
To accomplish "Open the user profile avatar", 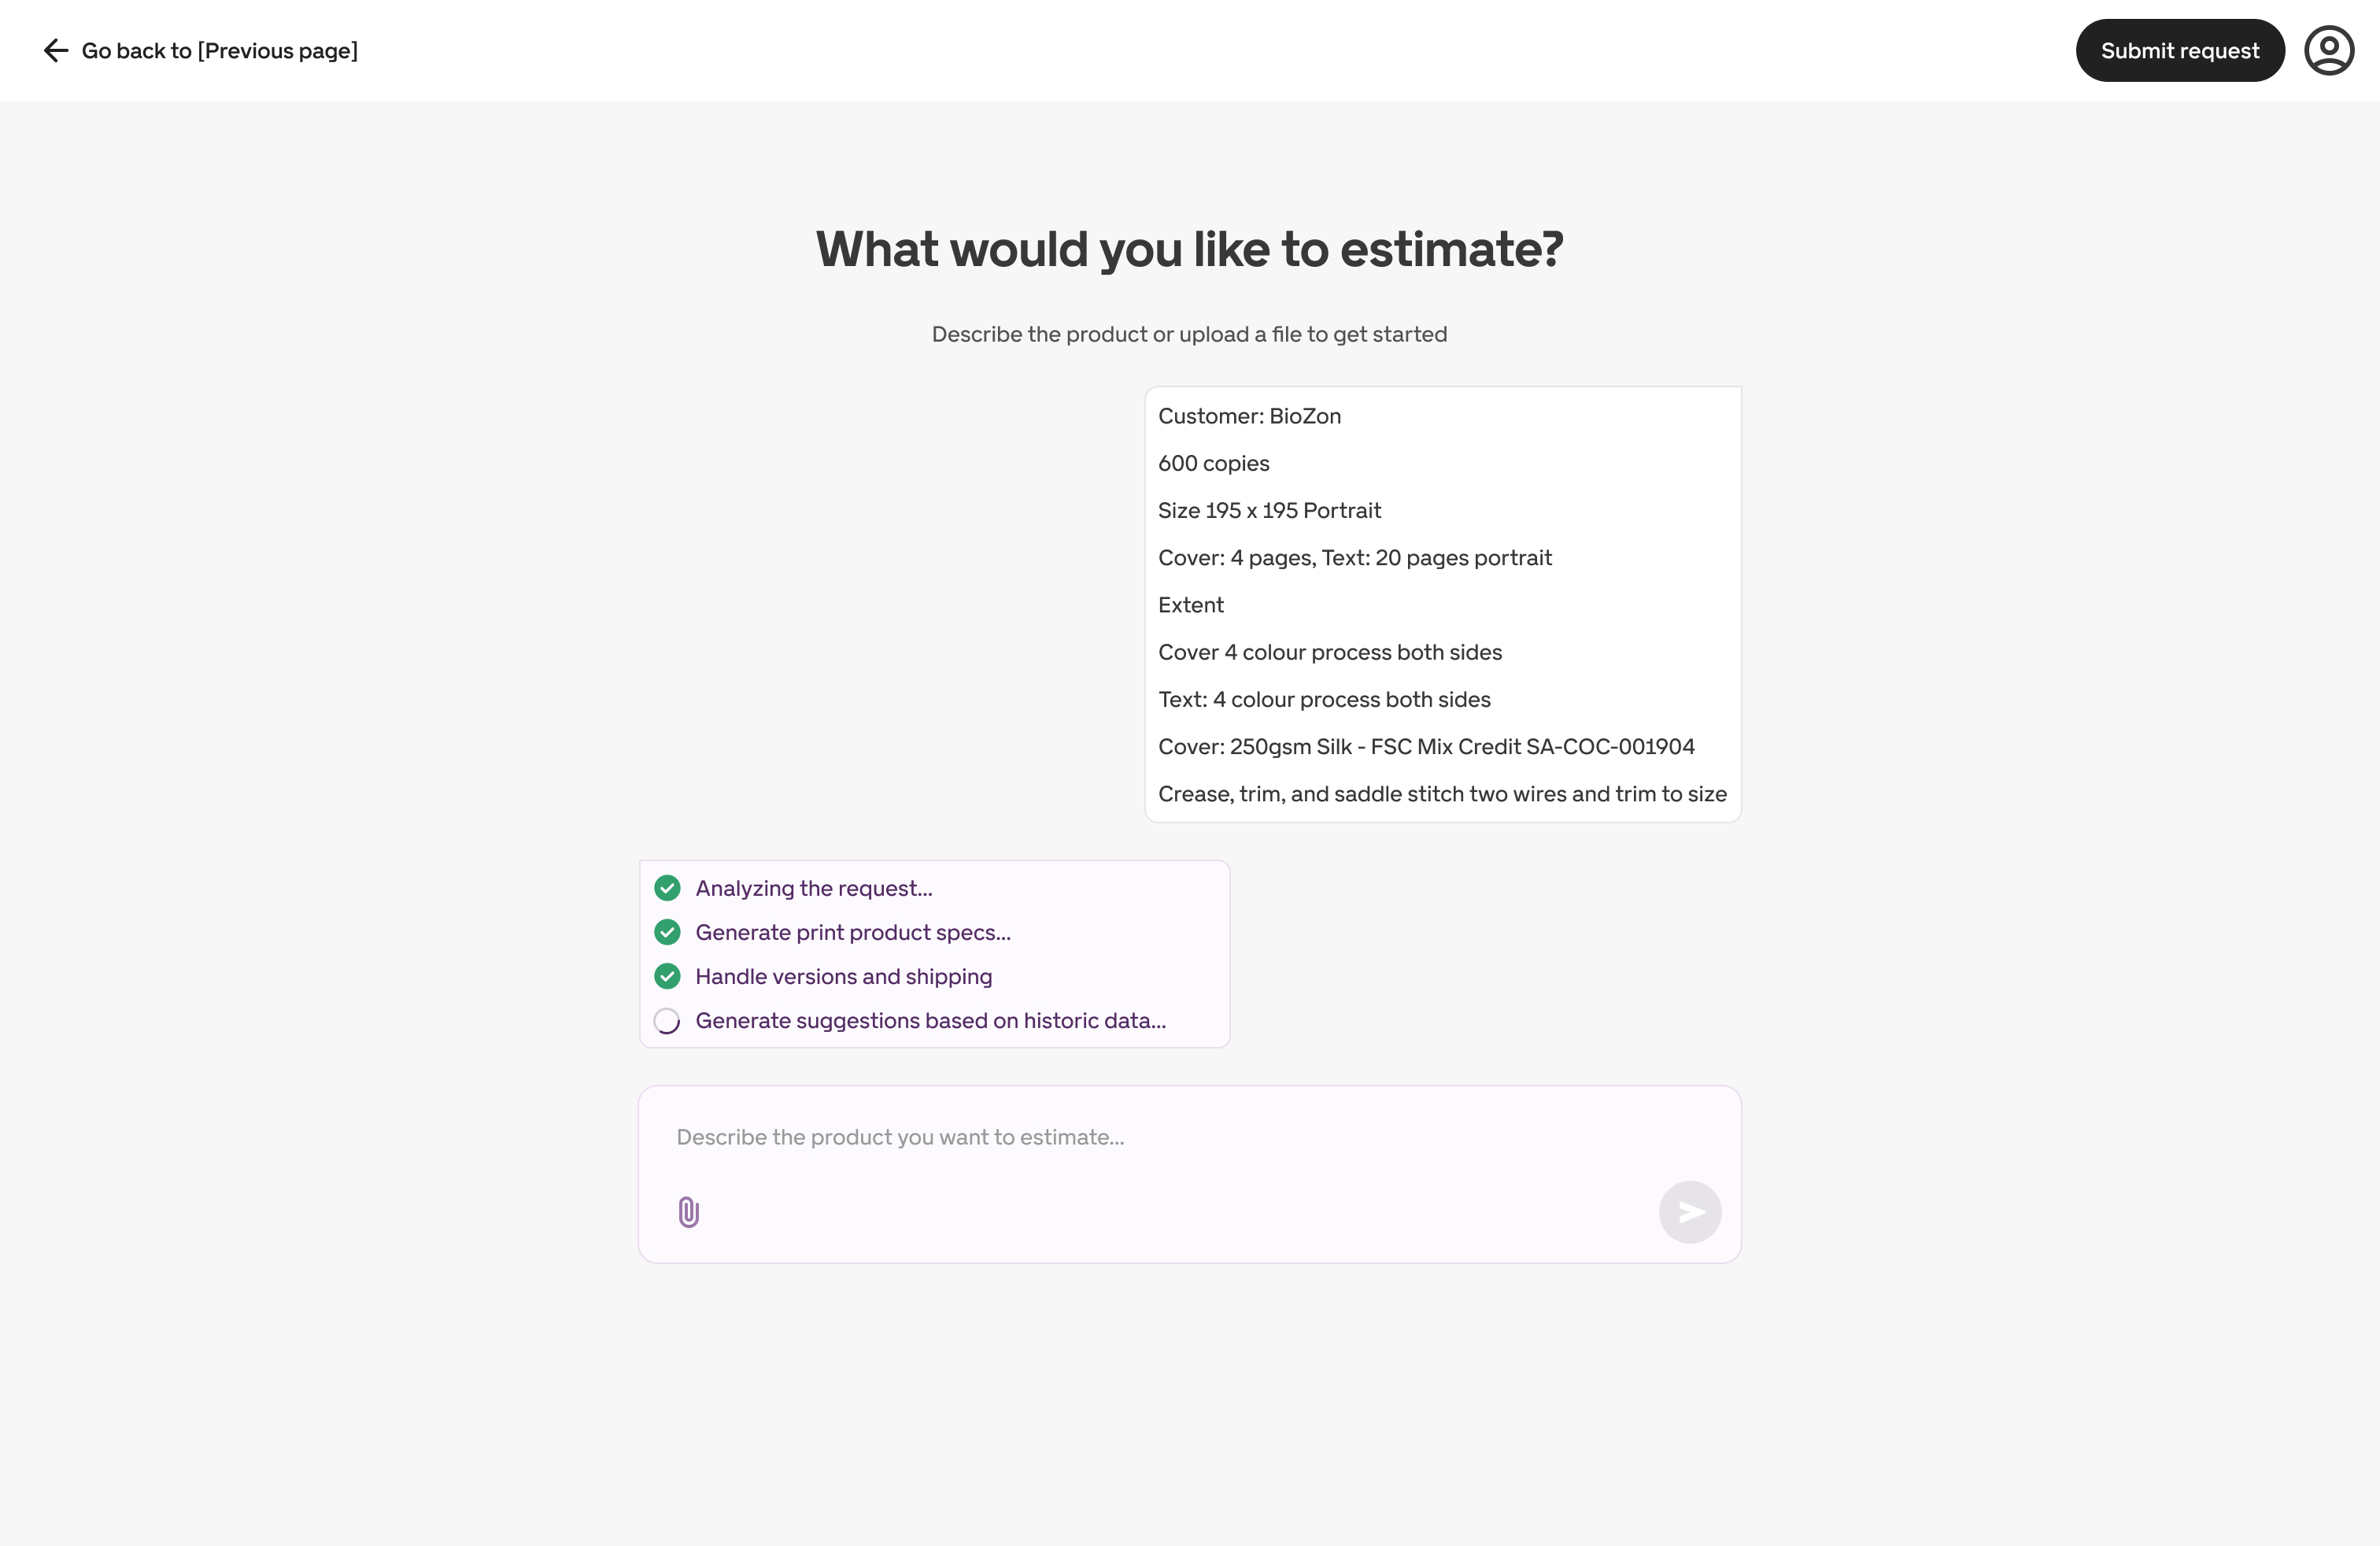I will [x=2329, y=51].
